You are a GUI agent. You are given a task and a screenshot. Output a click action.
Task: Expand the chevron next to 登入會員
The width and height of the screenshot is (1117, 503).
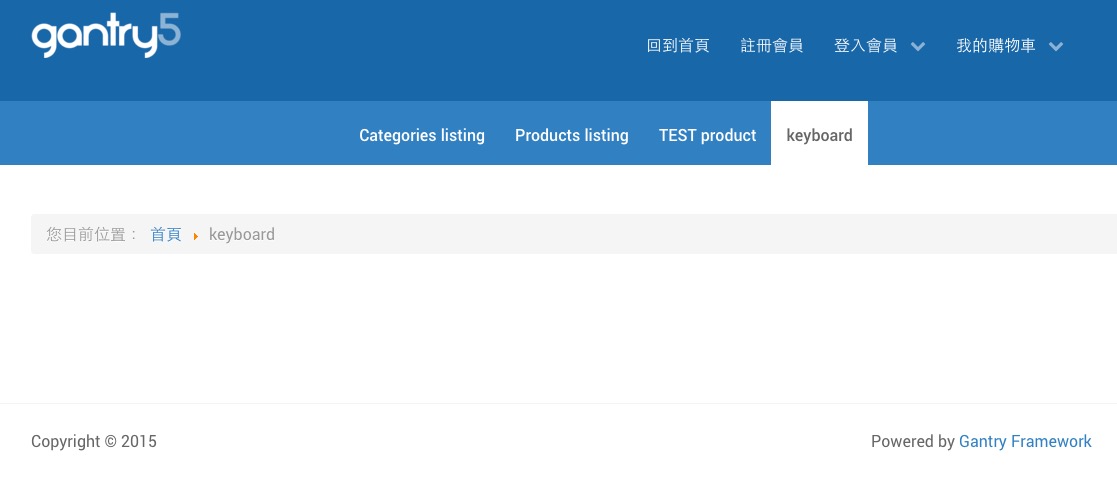pyautogui.click(x=918, y=47)
